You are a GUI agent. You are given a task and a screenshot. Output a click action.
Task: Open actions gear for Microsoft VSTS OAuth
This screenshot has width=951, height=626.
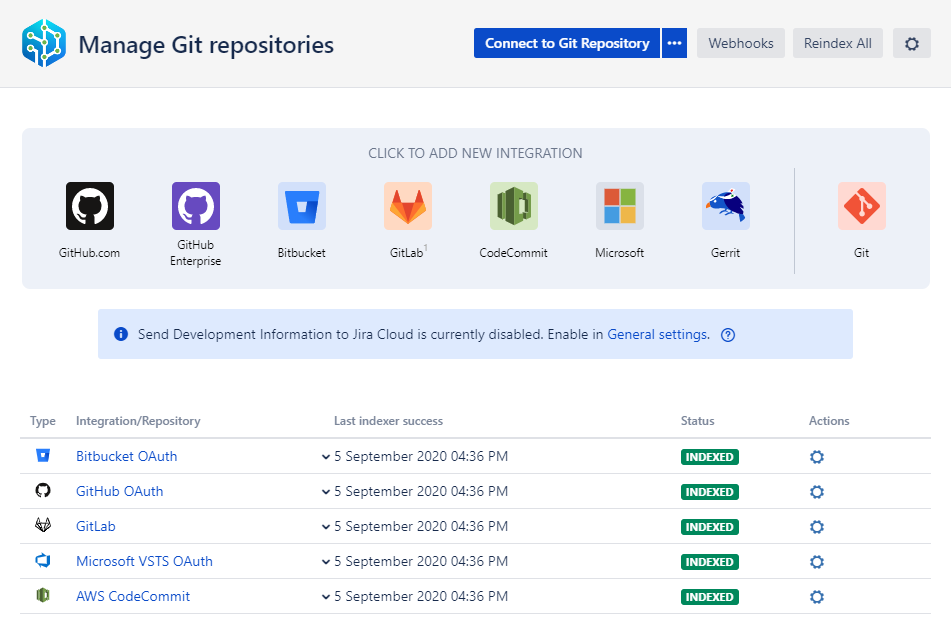[x=817, y=562]
